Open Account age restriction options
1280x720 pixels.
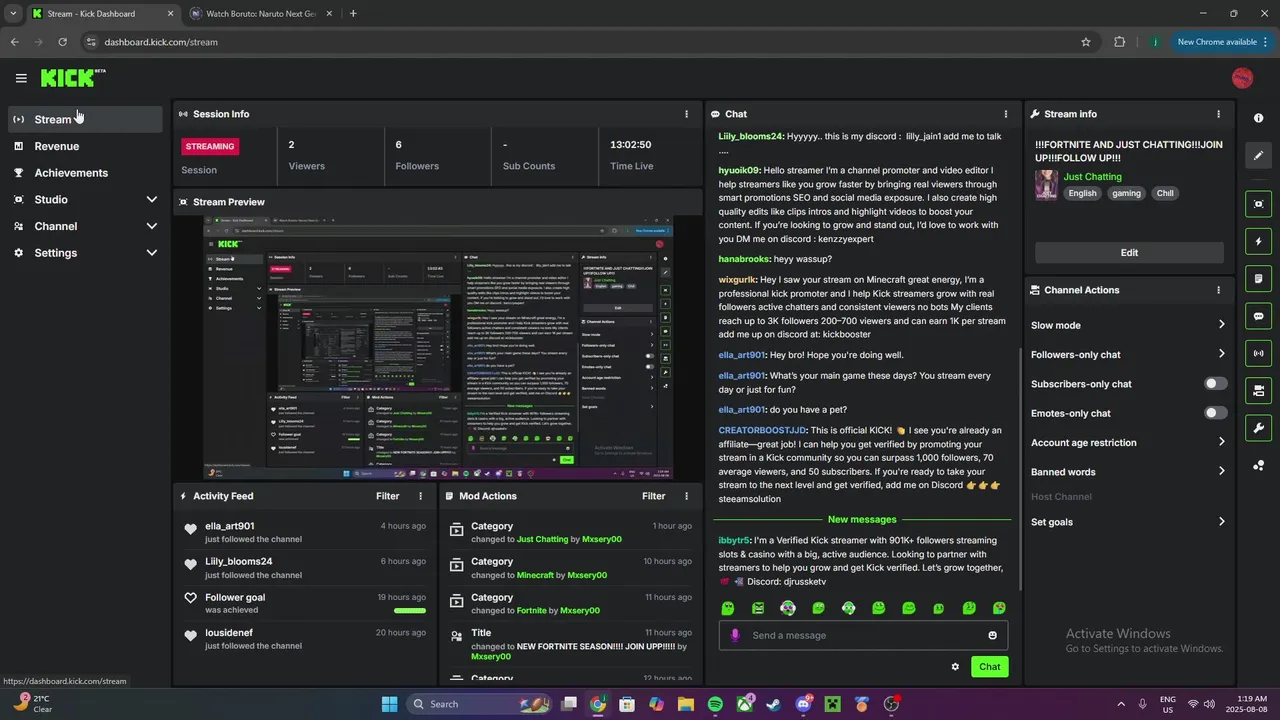pos(1128,443)
